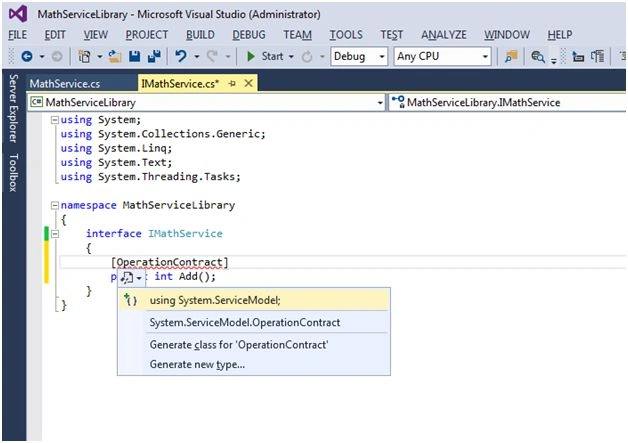628x443 pixels.
Task: Collapse the namespace MathServiceLibrary block
Action: click(x=54, y=205)
